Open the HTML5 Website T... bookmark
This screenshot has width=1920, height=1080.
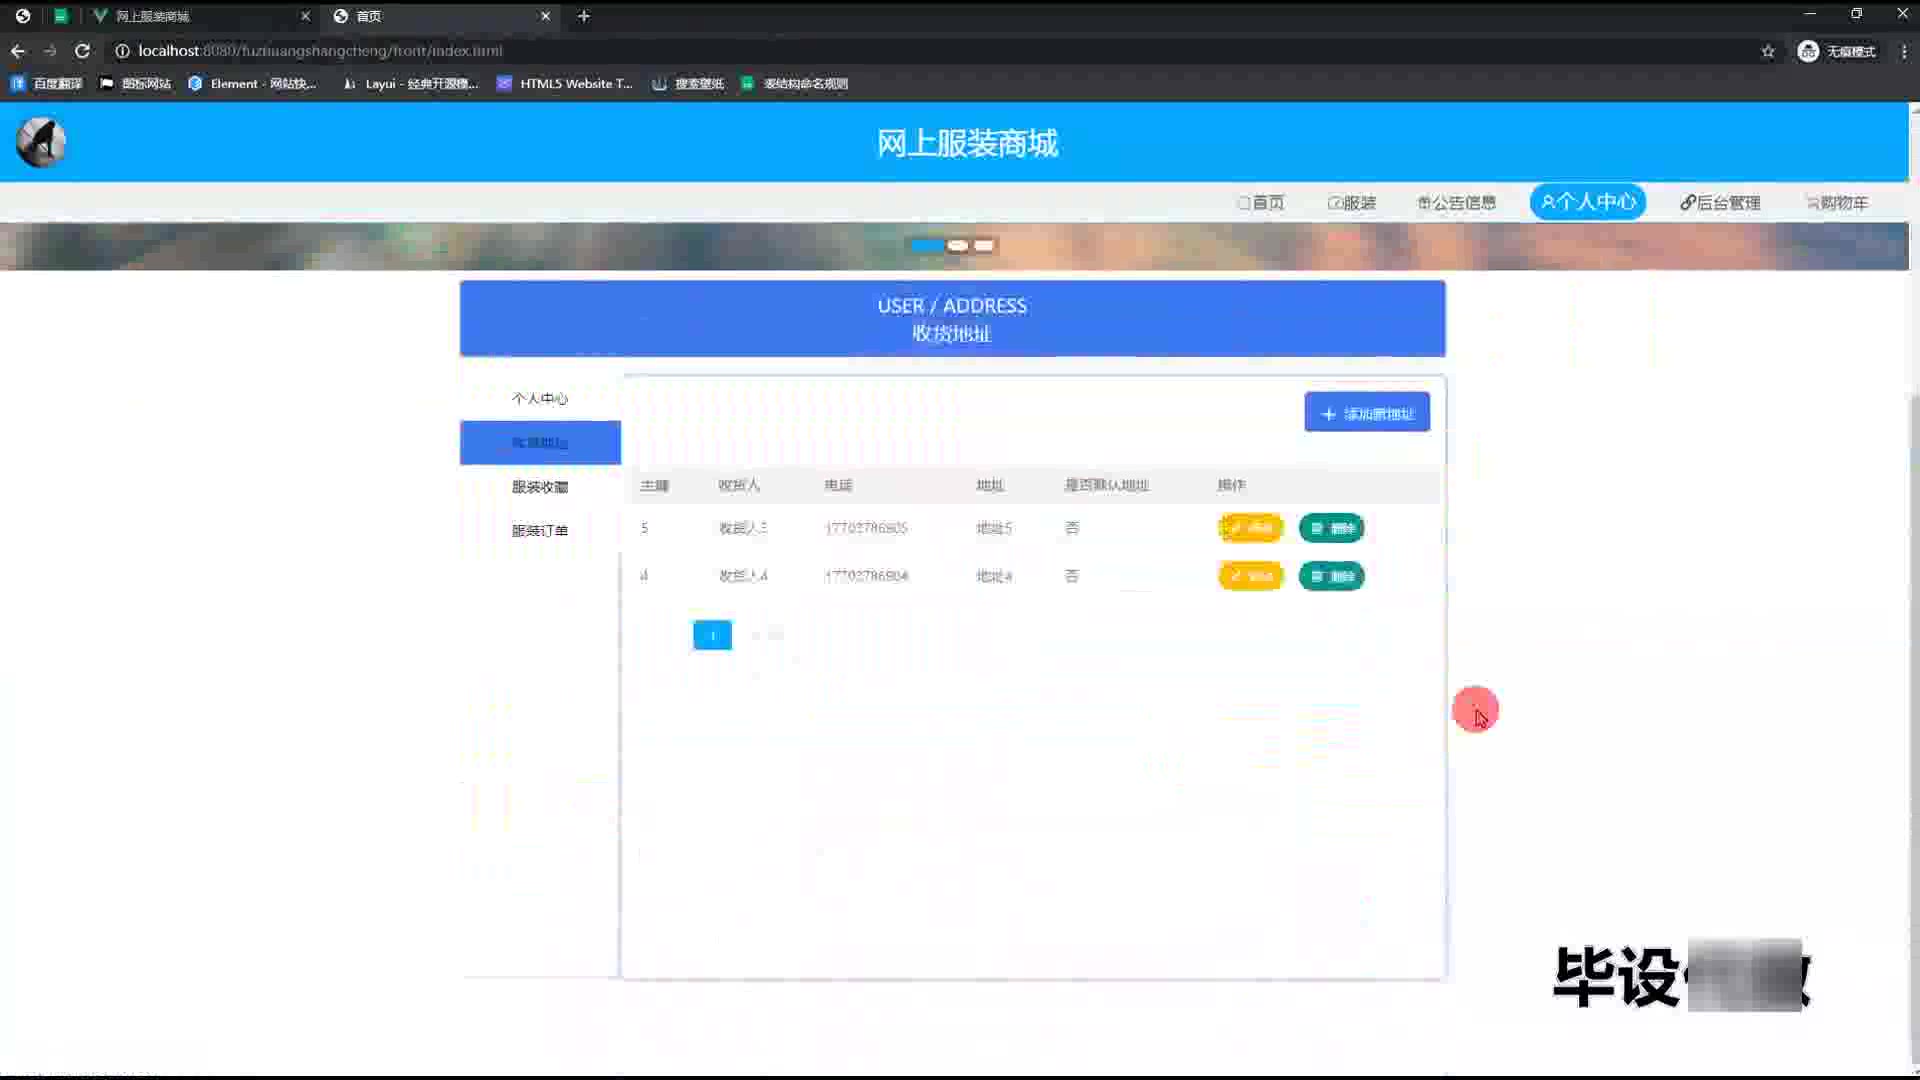pyautogui.click(x=565, y=84)
